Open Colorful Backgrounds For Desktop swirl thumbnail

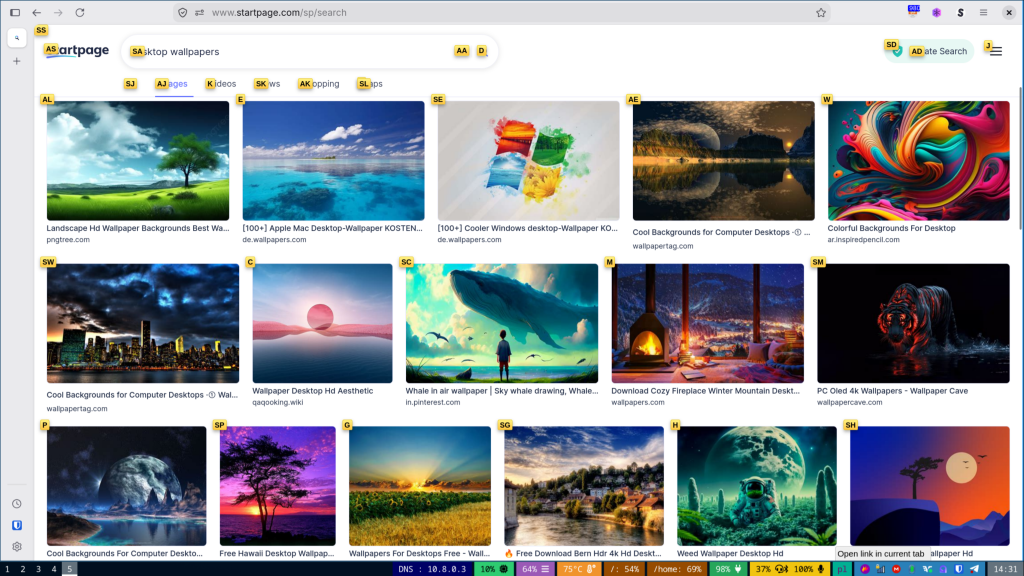coord(918,161)
